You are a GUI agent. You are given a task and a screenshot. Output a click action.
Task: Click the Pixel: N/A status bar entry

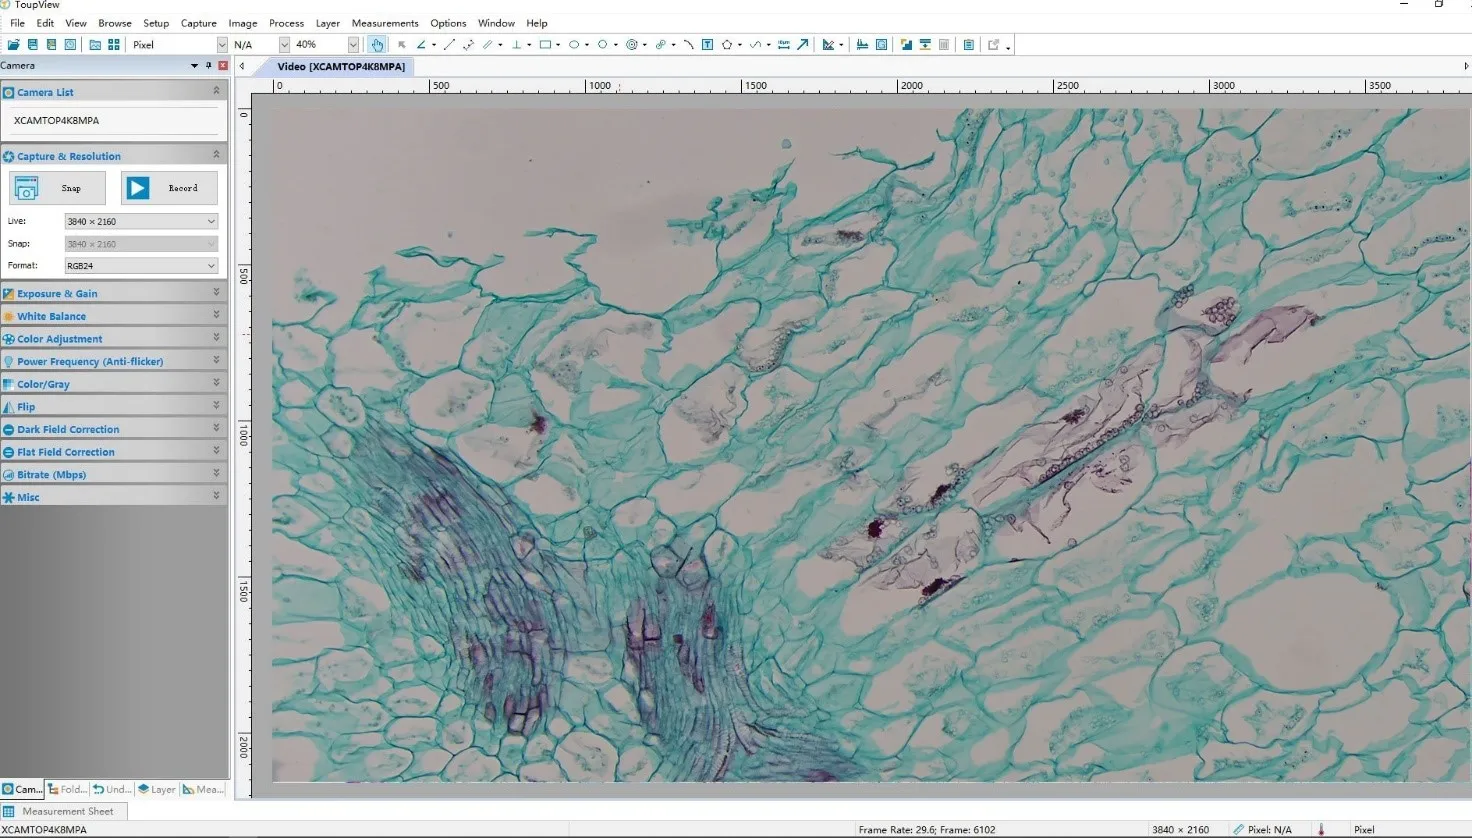click(1263, 830)
